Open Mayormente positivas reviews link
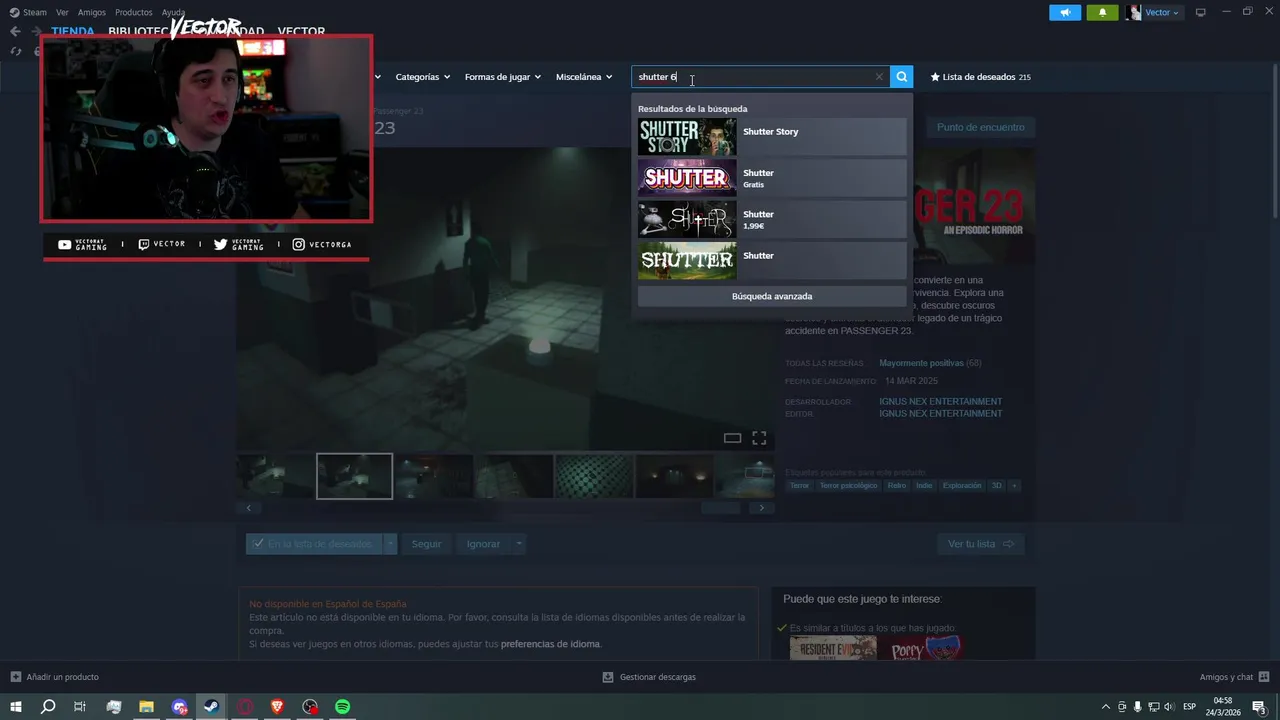The height and width of the screenshot is (720, 1280). (921, 363)
